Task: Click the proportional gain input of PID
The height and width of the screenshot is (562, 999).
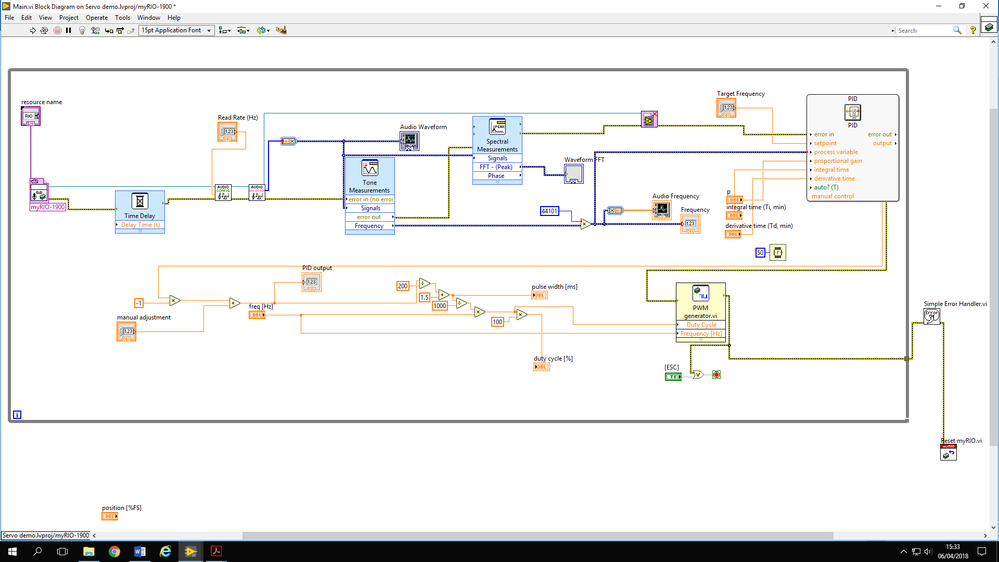Action: tap(837, 161)
